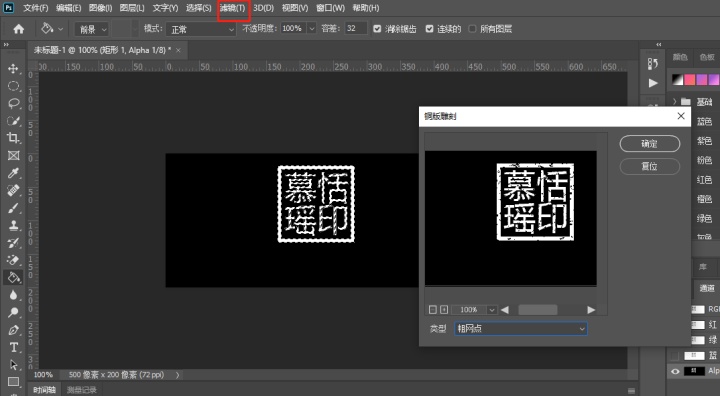
Task: Close the 未标题-1 document tab
Action: click(178, 50)
